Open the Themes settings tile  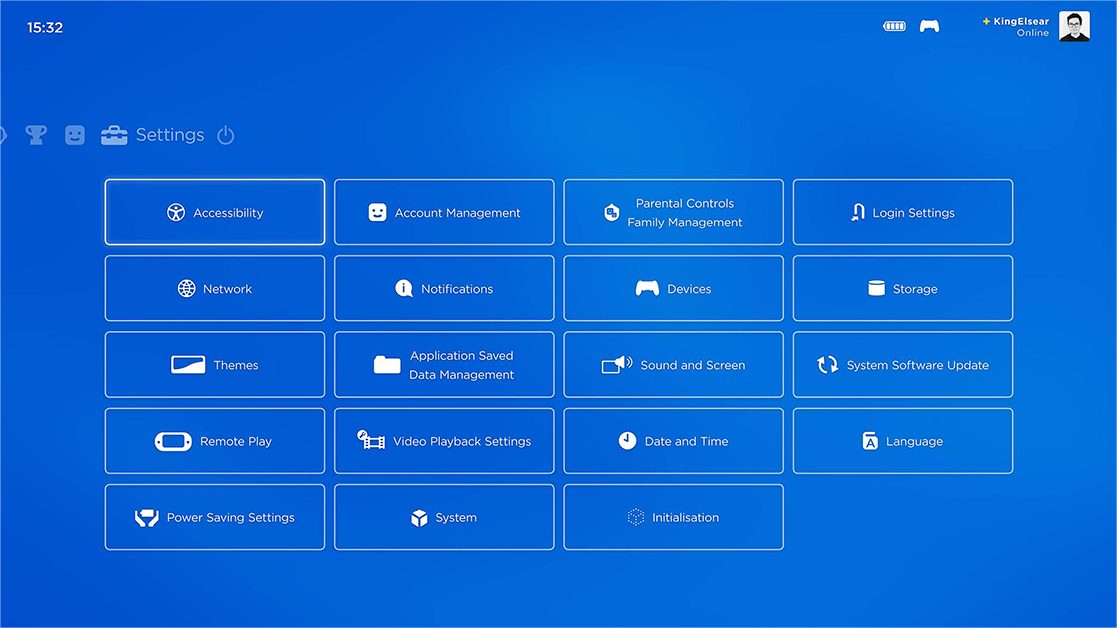215,365
